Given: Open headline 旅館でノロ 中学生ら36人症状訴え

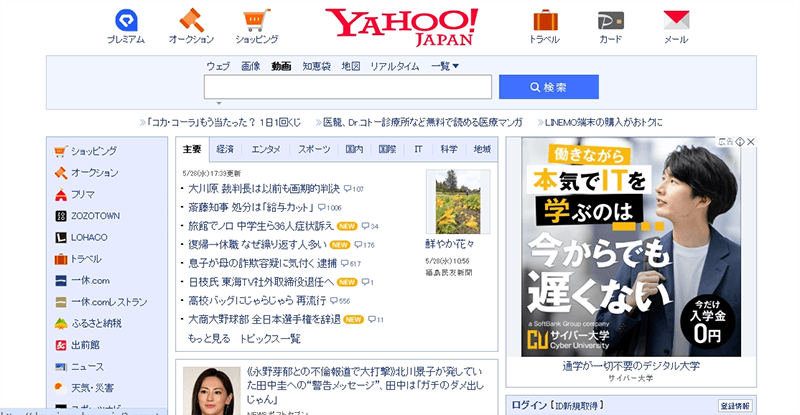Looking at the screenshot, I should tap(261, 226).
